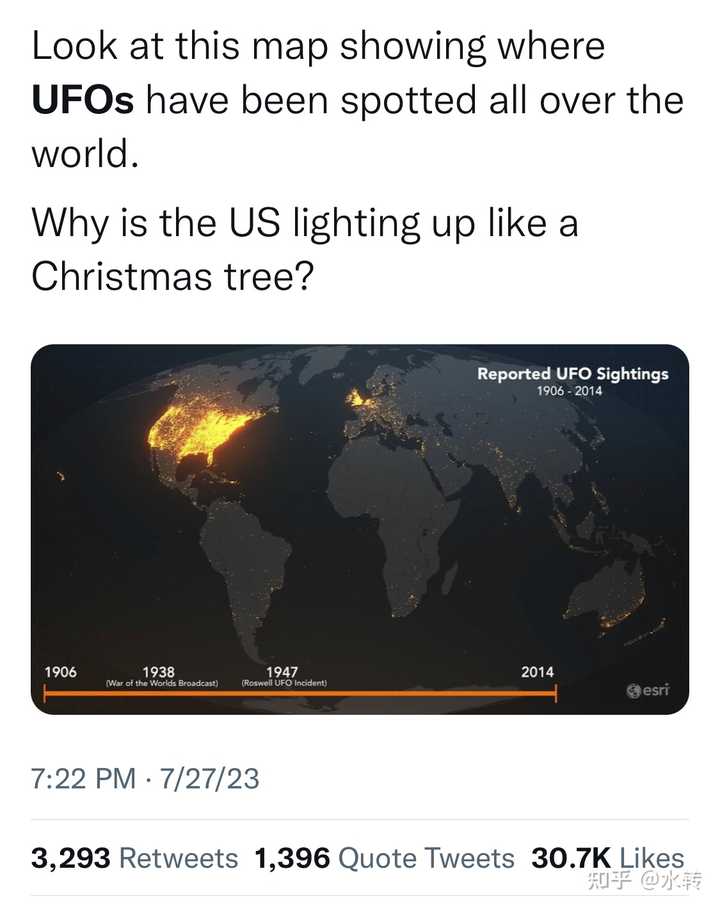Click the bright UK hotspot on the map
This screenshot has width=720, height=910.
355,397
